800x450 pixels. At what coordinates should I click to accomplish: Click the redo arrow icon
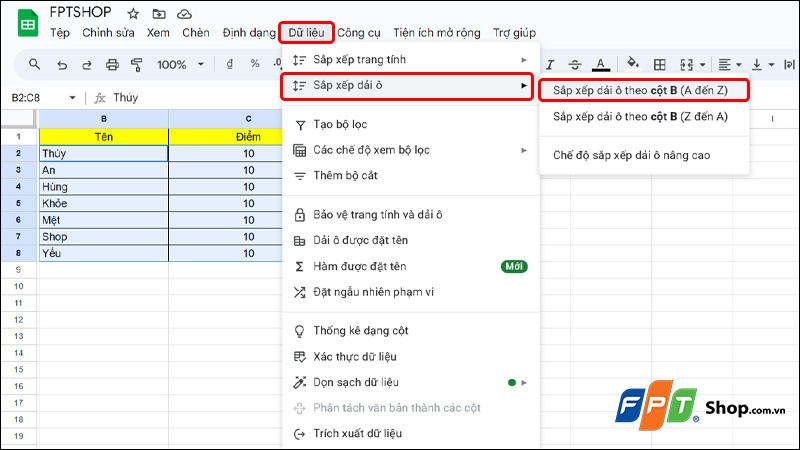click(87, 65)
